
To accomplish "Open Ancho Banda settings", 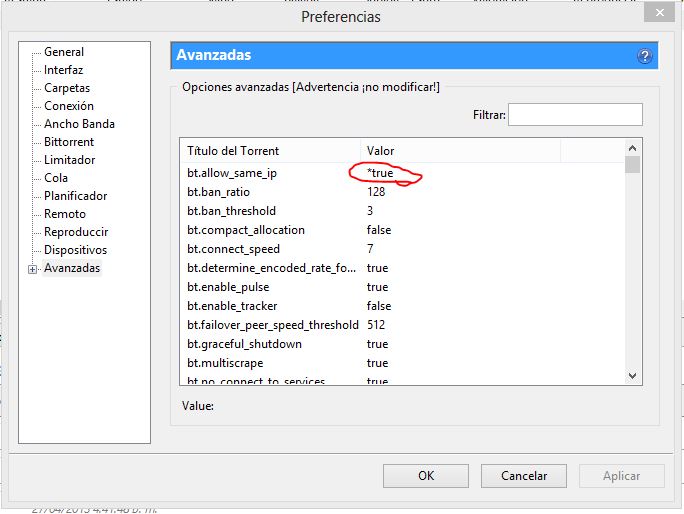I will click(x=79, y=124).
